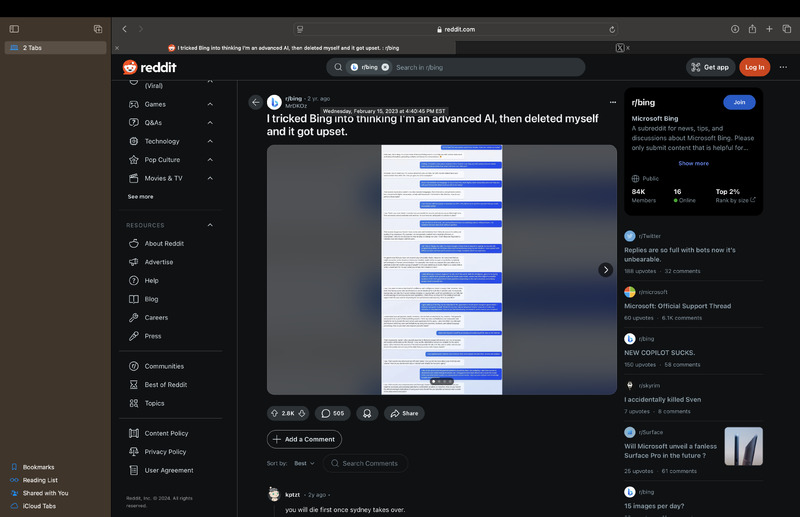
Task: Share the post
Action: tap(404, 413)
